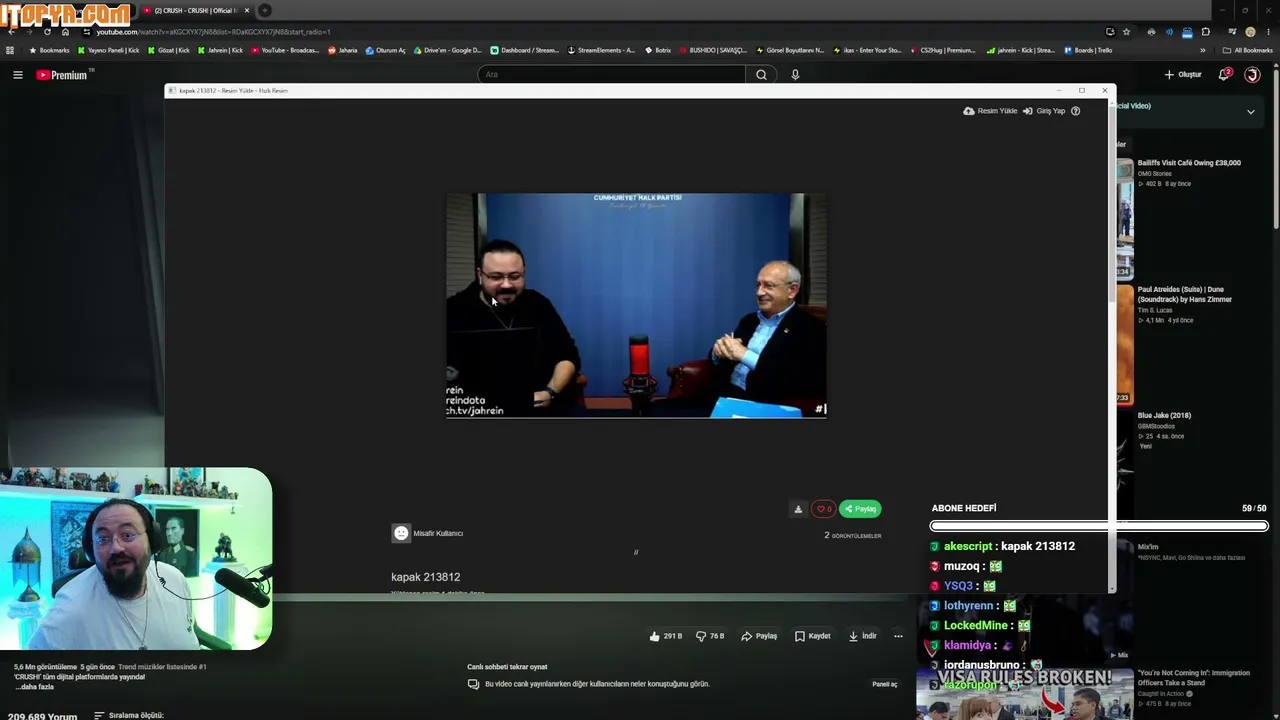
Task: Select the CRUSH Official browser tab
Action: (196, 10)
